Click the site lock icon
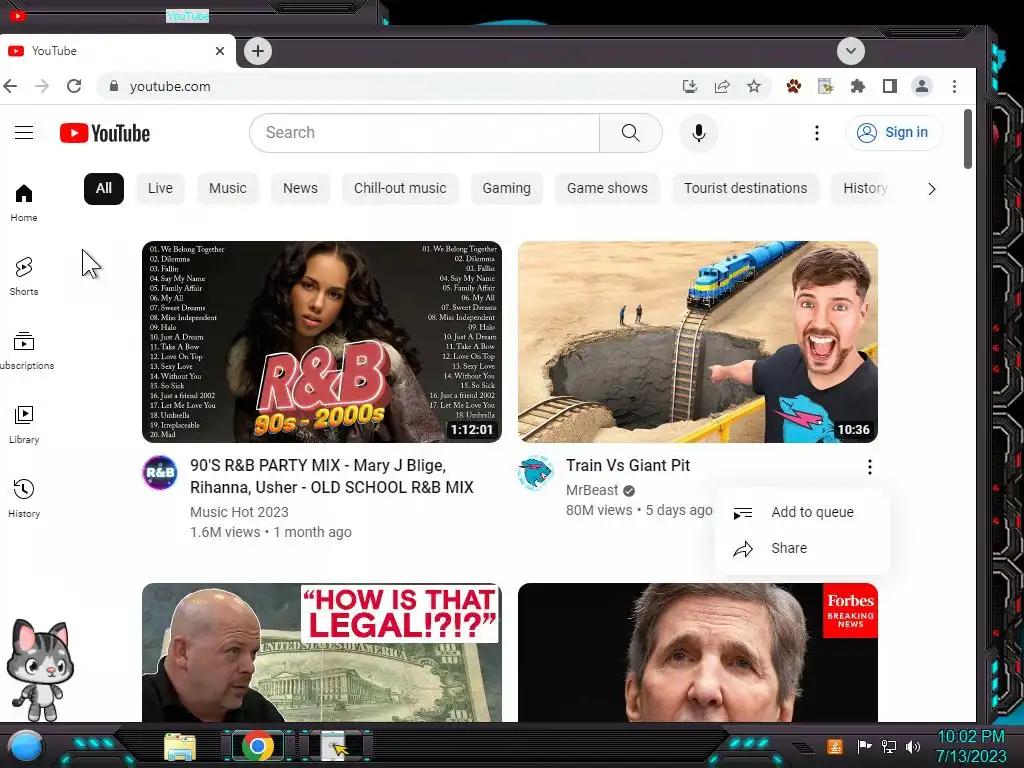Image resolution: width=1024 pixels, height=768 pixels. pos(114,86)
